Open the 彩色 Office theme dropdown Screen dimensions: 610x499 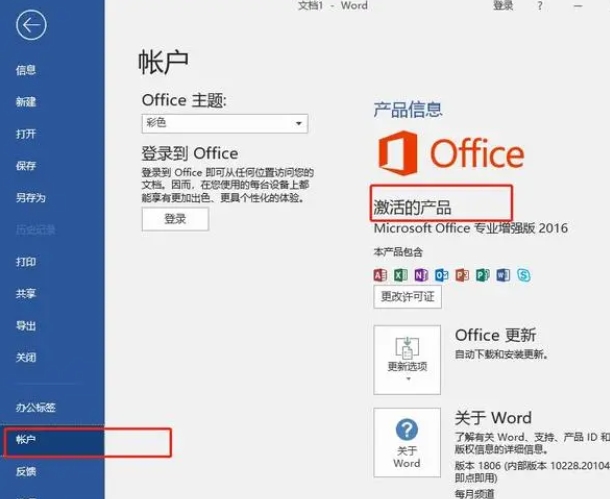225,124
